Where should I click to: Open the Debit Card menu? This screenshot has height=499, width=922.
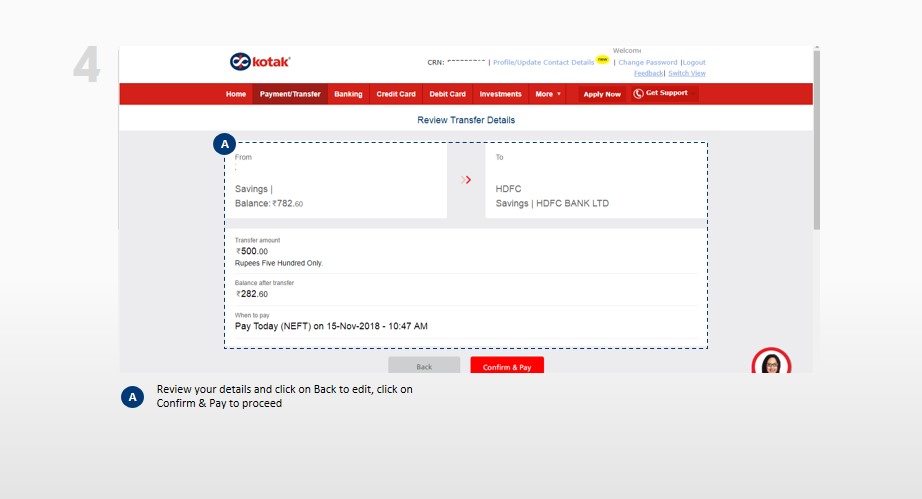[447, 94]
